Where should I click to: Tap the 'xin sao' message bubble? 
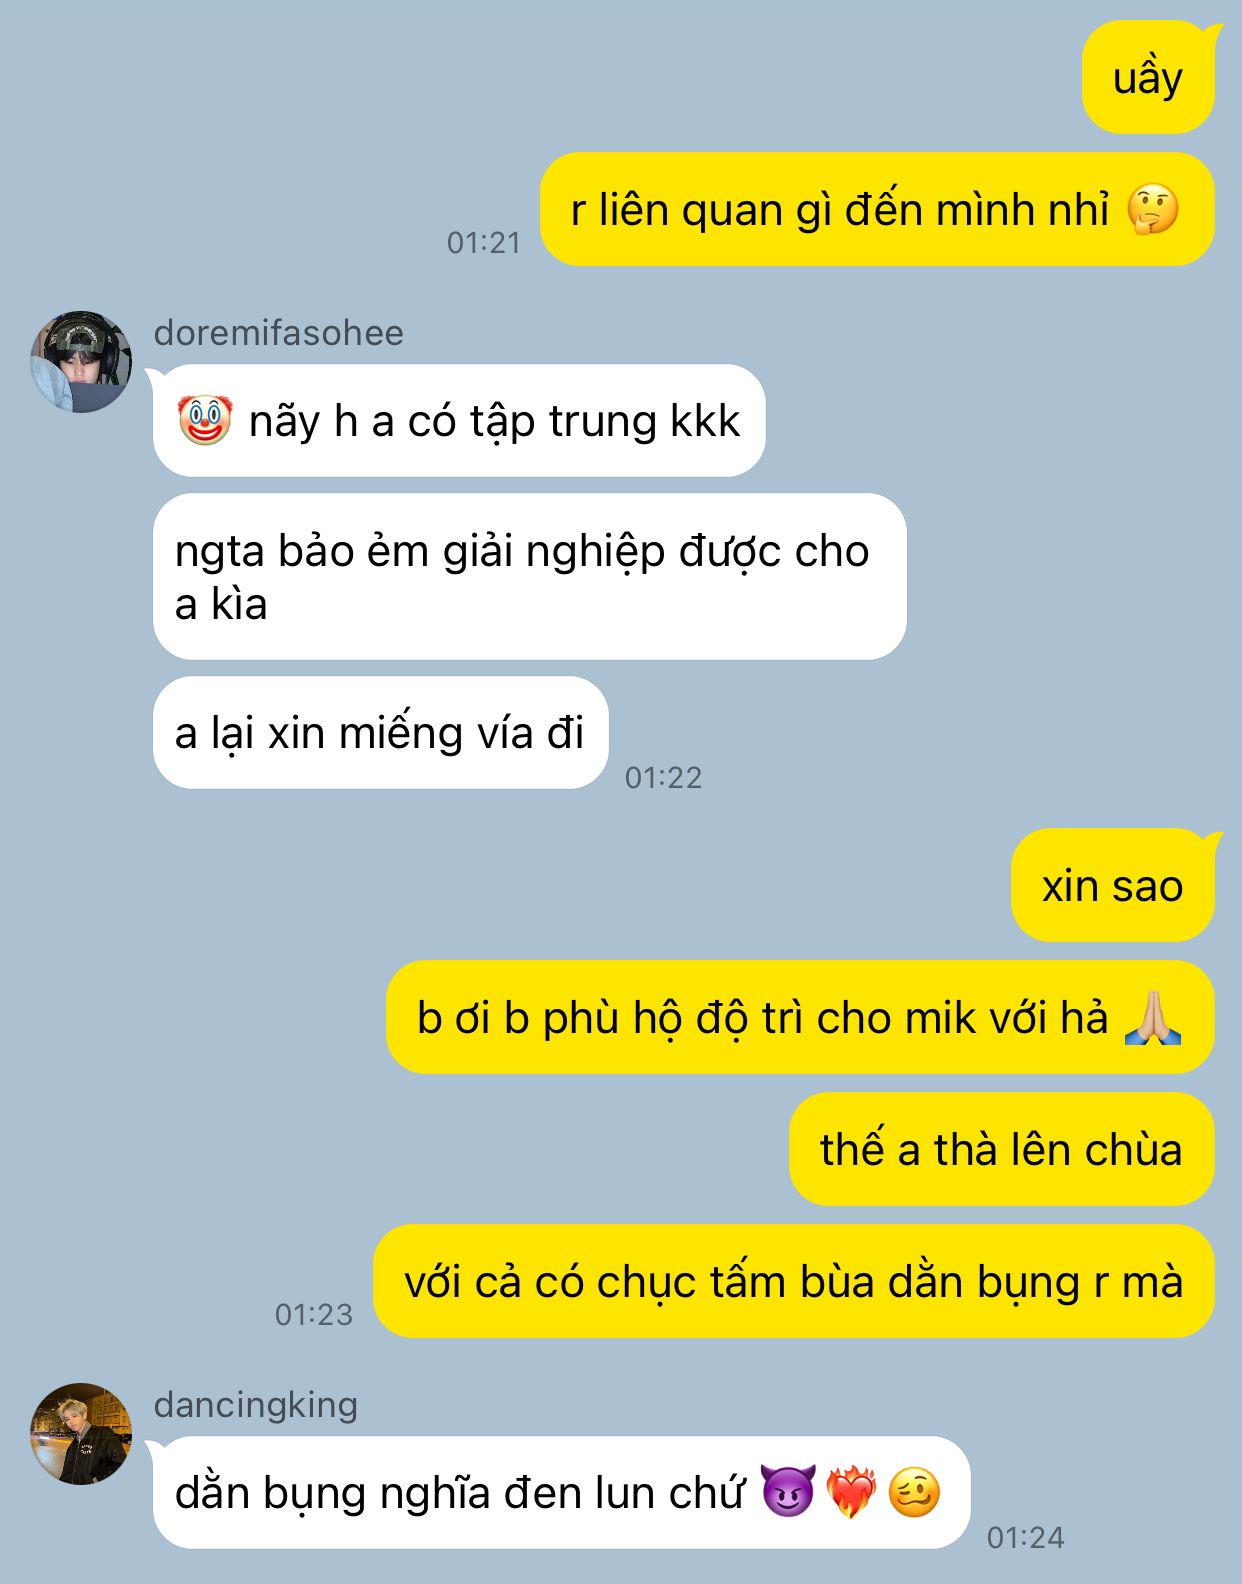tap(1113, 886)
